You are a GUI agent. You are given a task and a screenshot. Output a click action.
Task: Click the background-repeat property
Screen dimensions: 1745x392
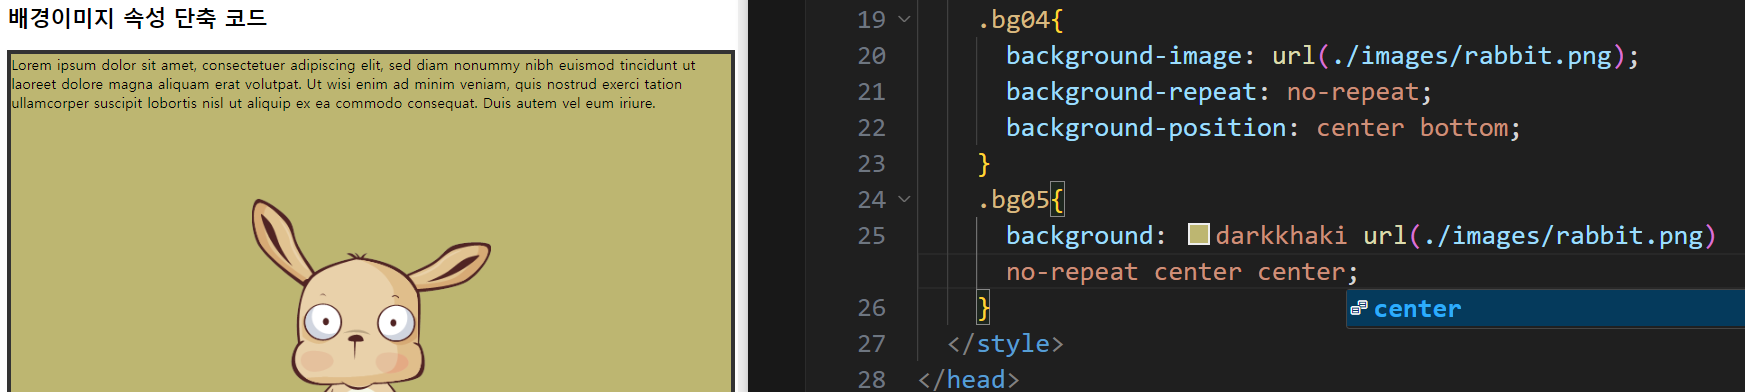pos(1131,91)
